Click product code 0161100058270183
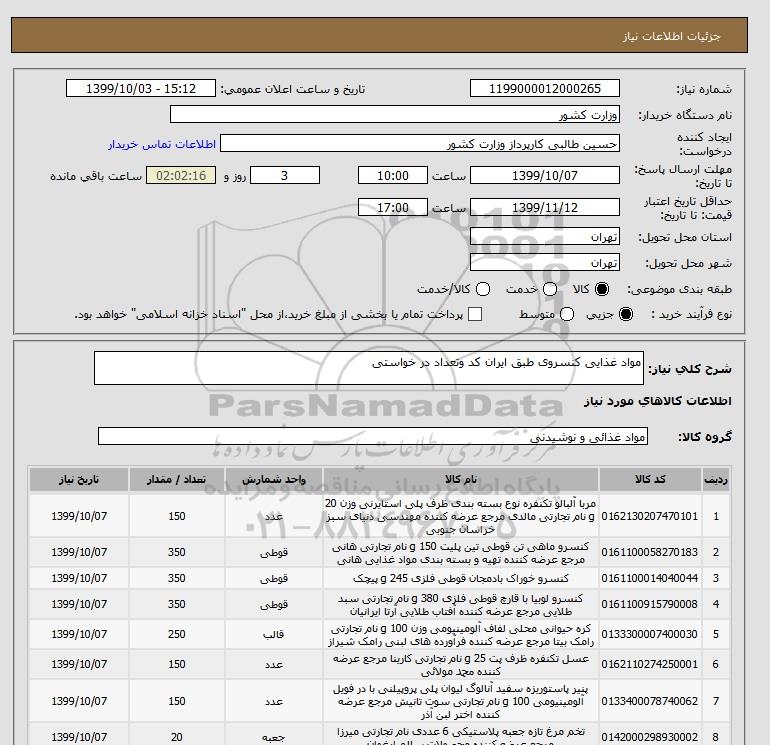The image size is (770, 745). pyautogui.click(x=650, y=552)
